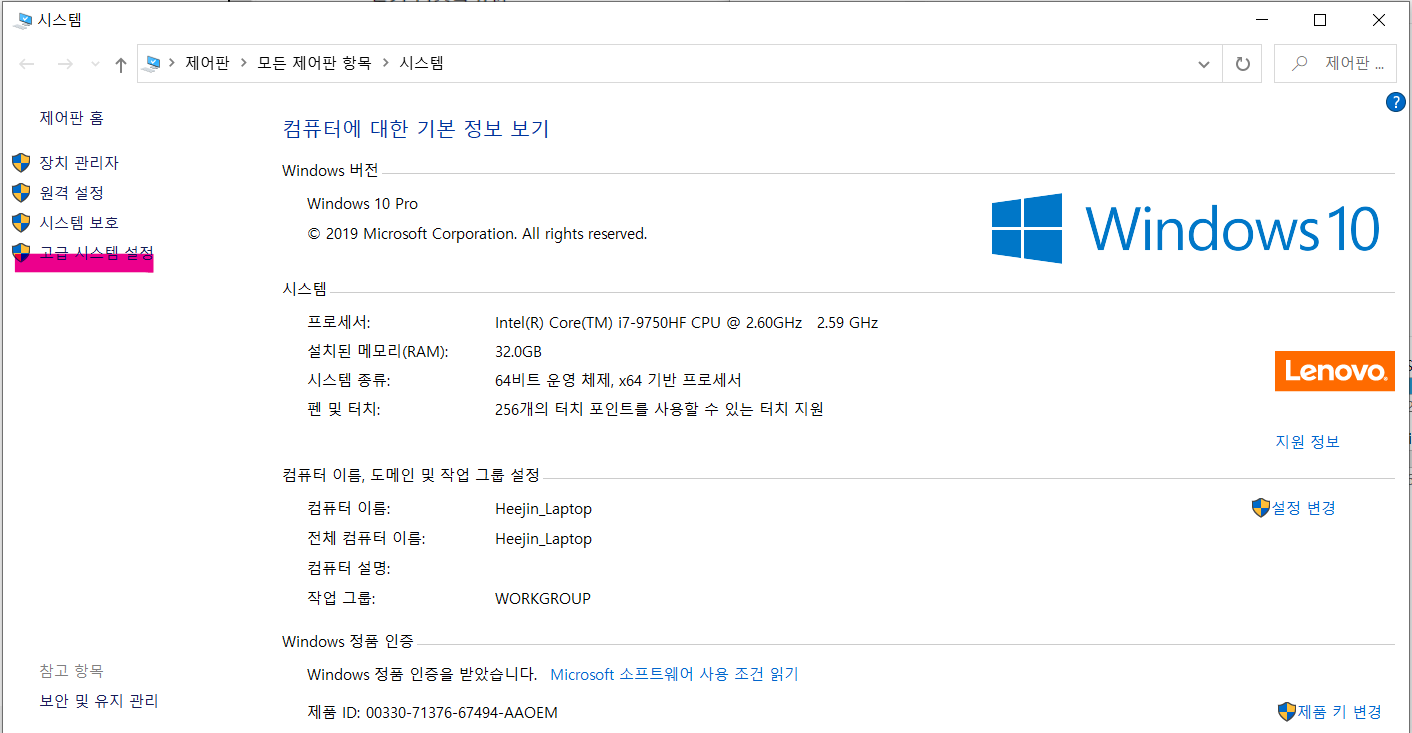
Task: Click Windows 정품 인증을 받았습니다 text
Action: coord(422,675)
